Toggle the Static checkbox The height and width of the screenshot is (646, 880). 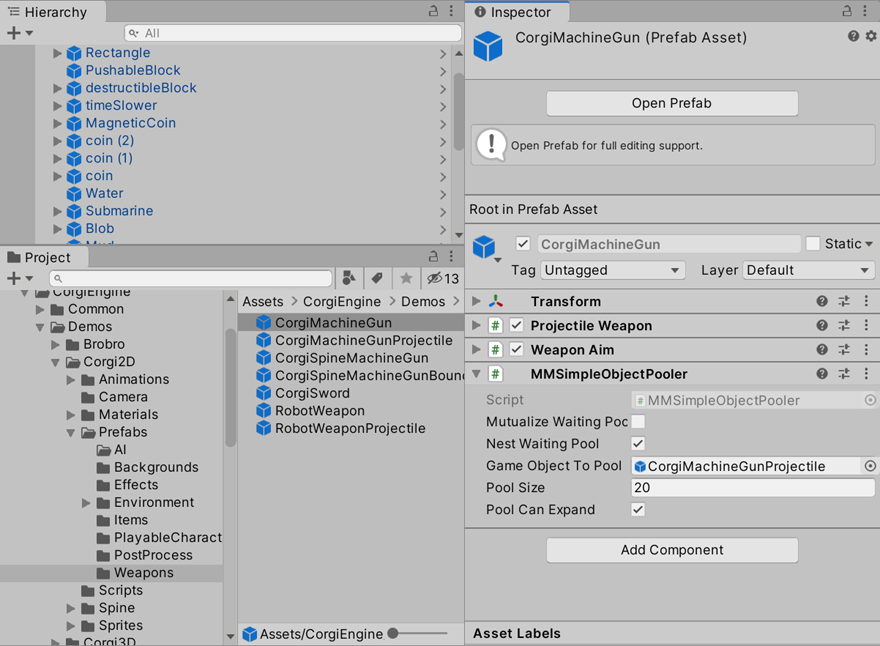point(813,244)
